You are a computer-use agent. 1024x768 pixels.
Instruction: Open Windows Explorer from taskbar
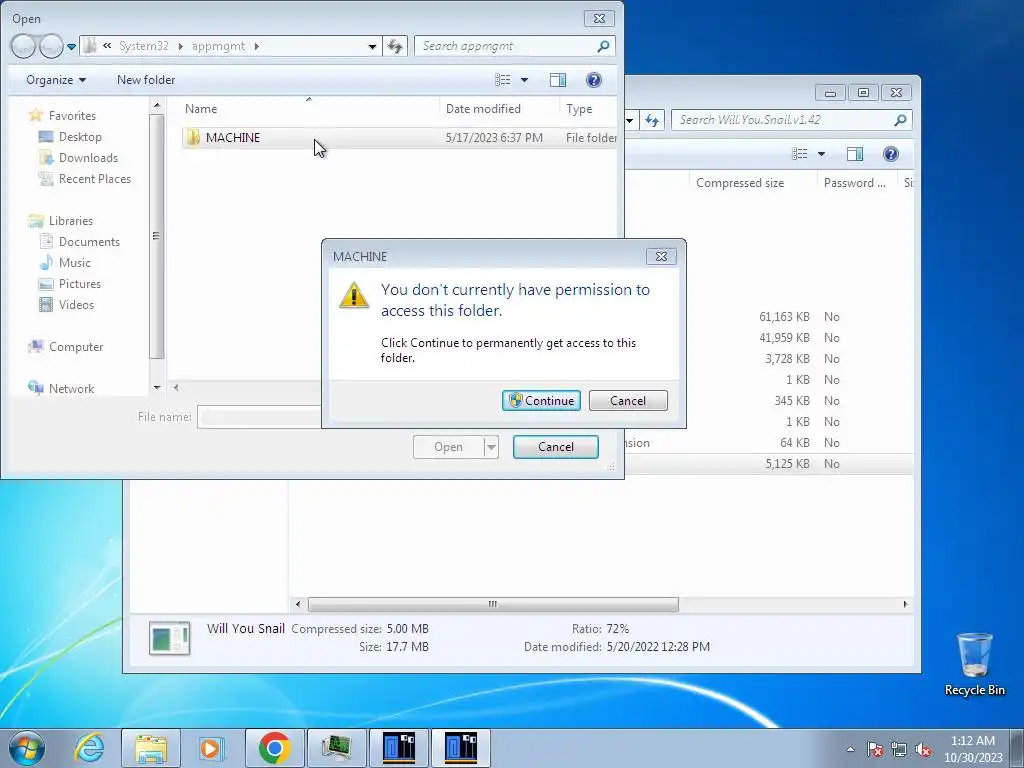point(151,748)
